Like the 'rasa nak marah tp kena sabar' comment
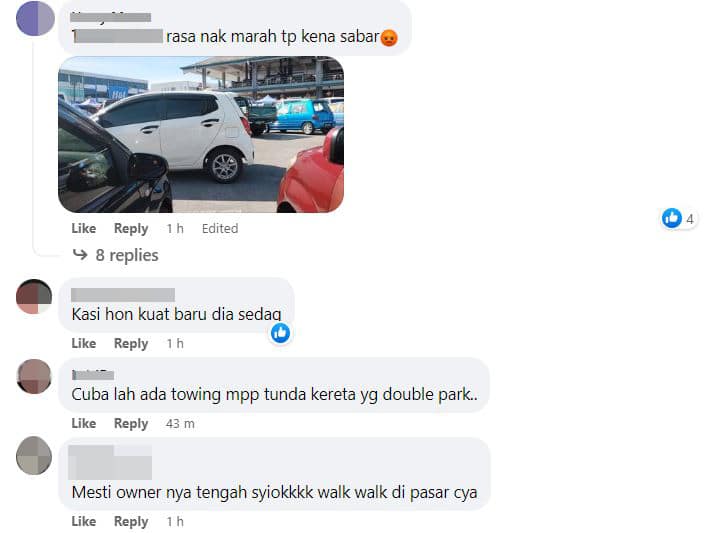The width and height of the screenshot is (727, 533). [83, 228]
